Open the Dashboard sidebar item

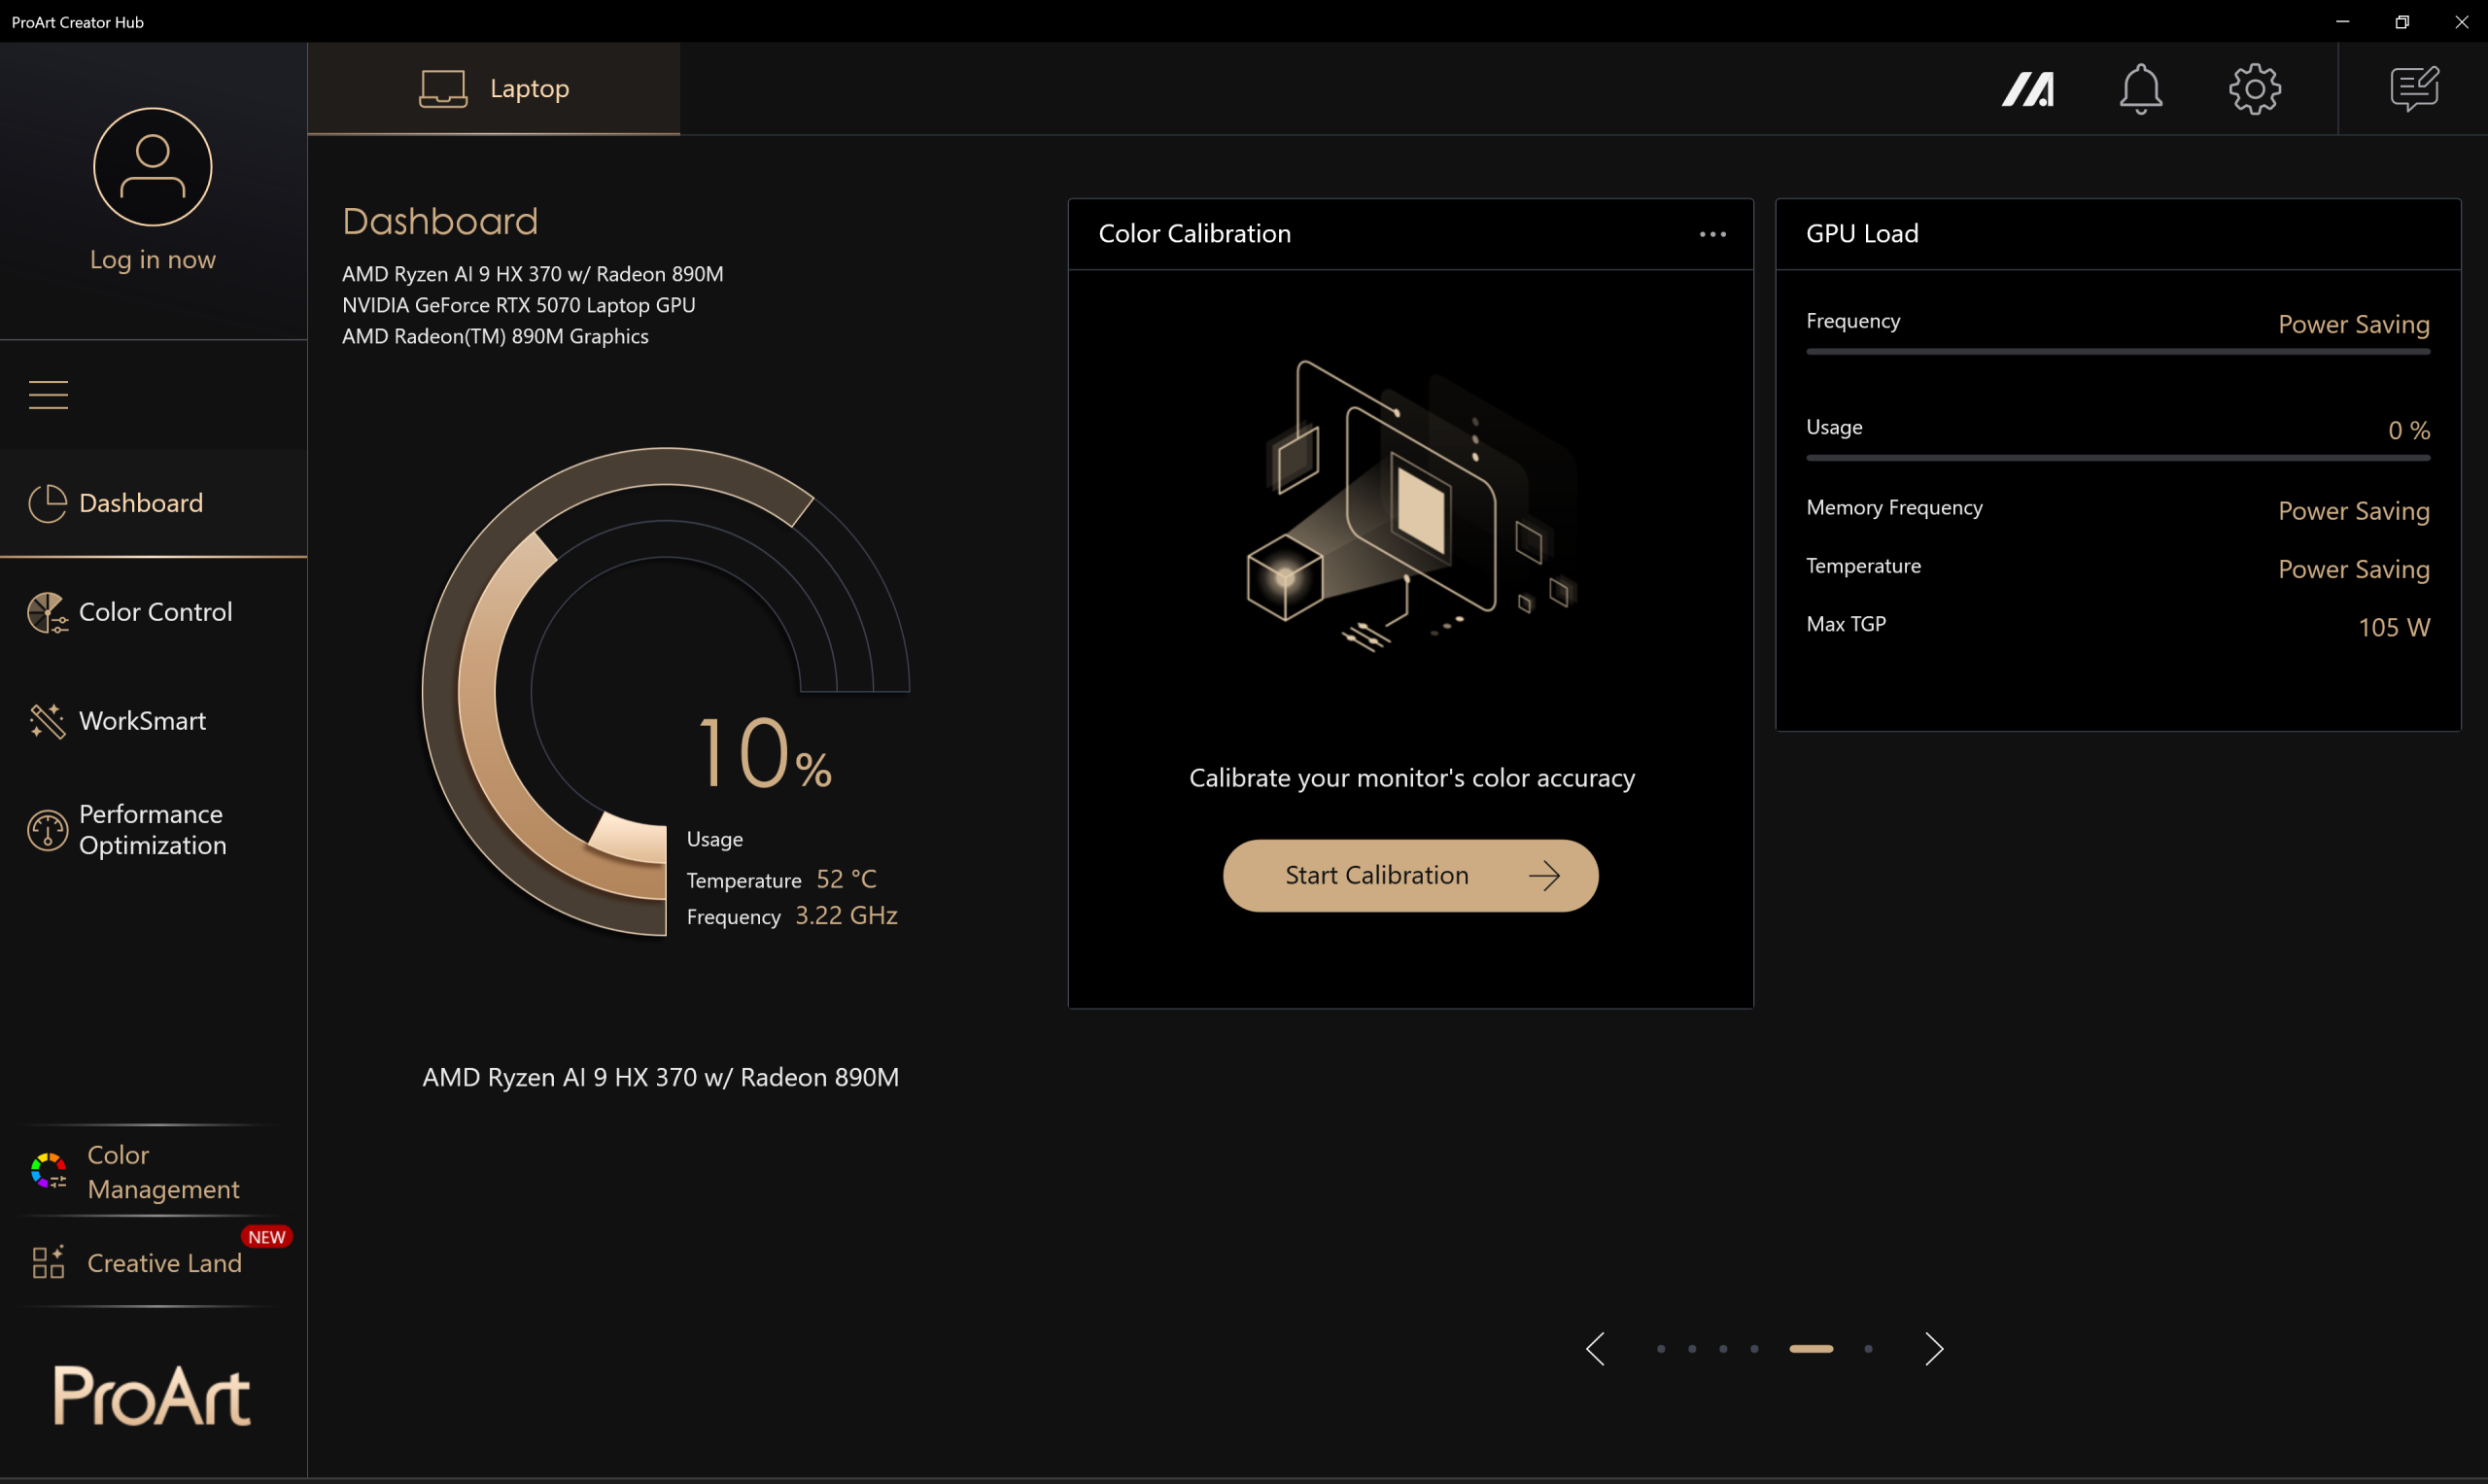click(153, 503)
